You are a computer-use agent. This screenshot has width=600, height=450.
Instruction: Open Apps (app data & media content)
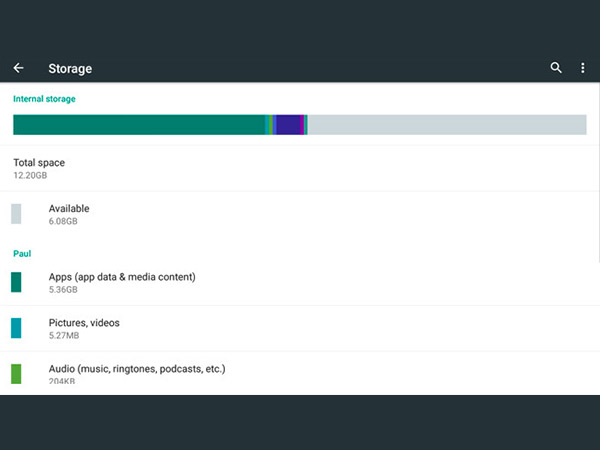122,276
